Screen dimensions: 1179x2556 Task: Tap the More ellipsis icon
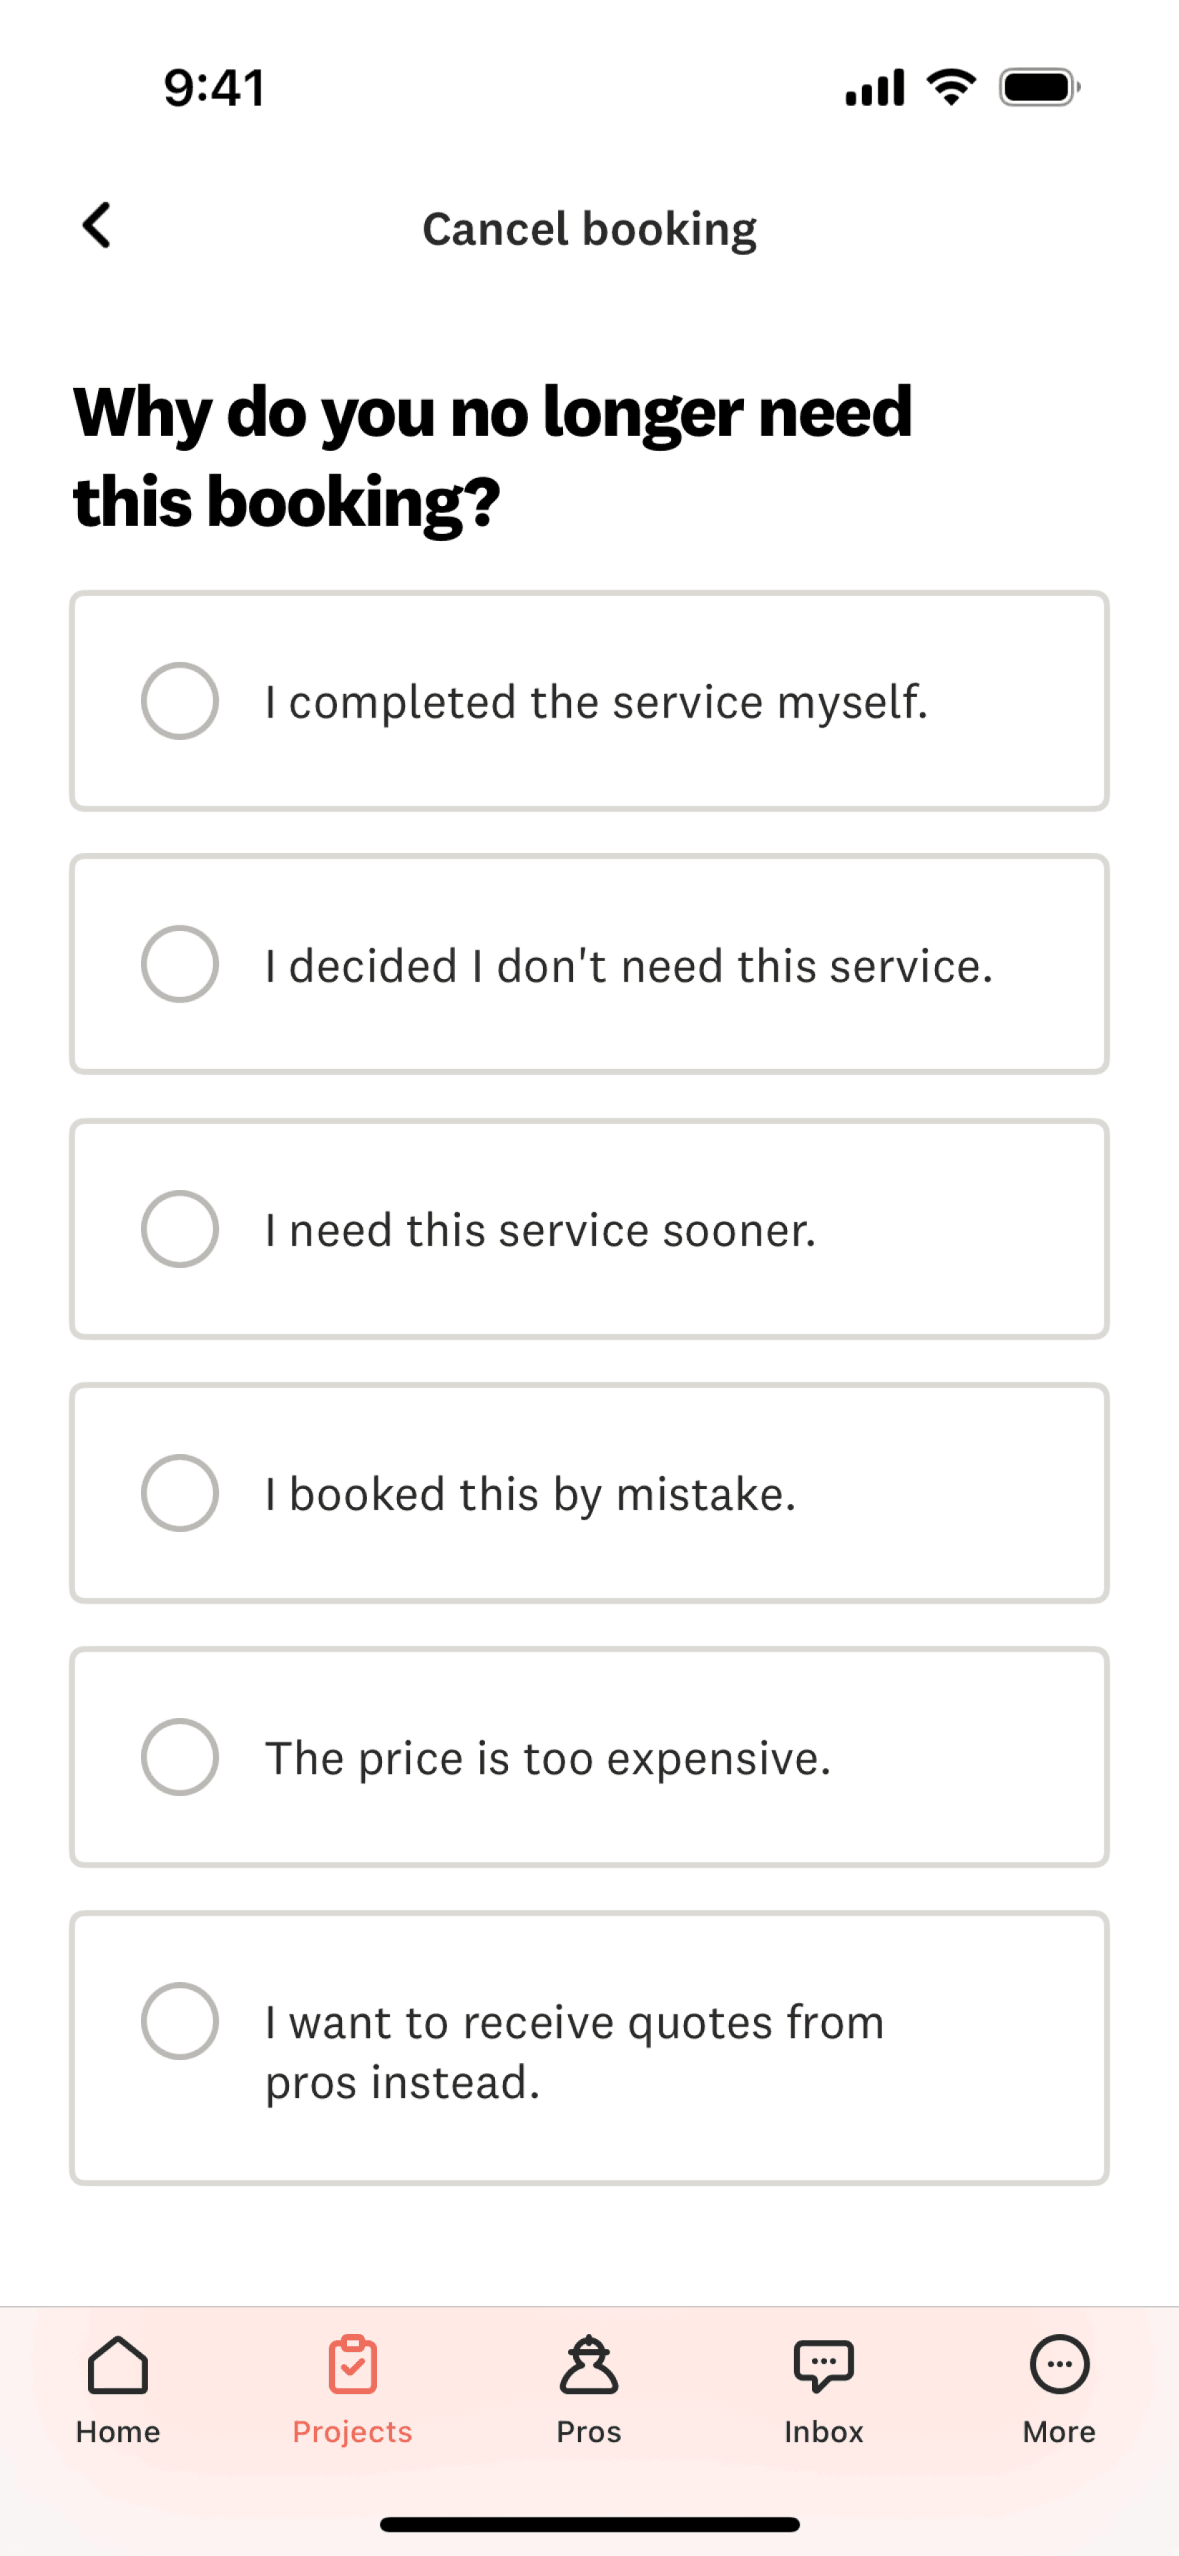[1059, 2364]
